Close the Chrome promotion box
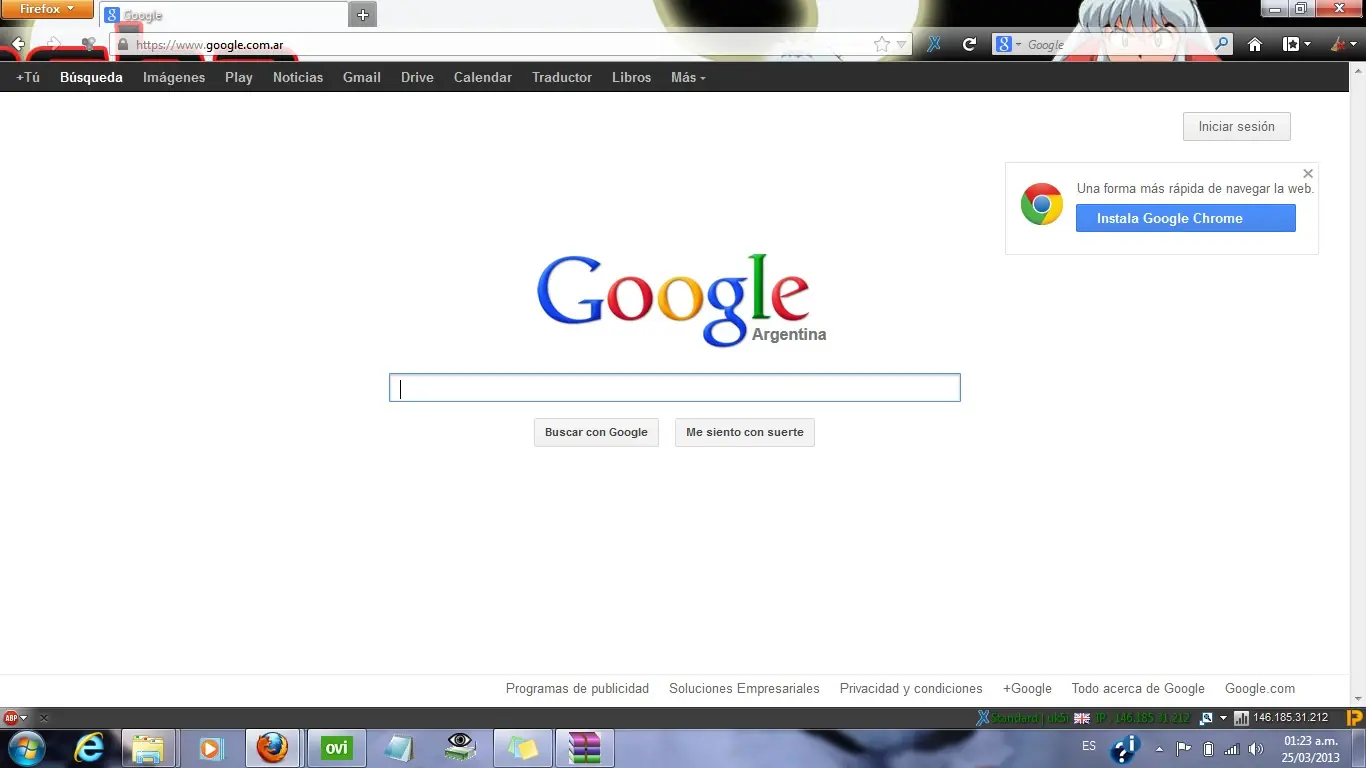 (1308, 173)
